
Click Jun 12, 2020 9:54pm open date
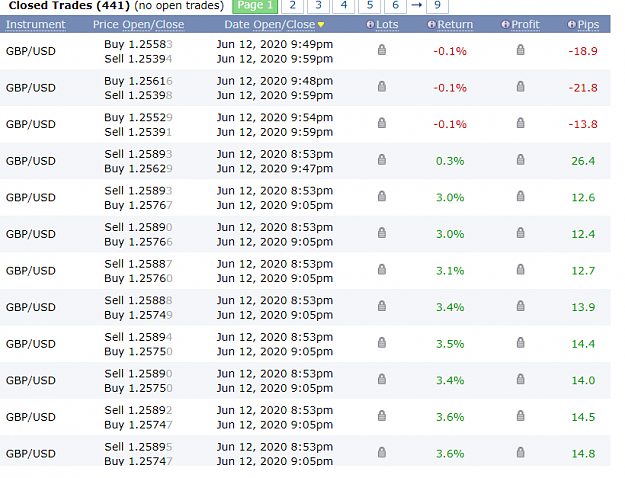pyautogui.click(x=275, y=118)
